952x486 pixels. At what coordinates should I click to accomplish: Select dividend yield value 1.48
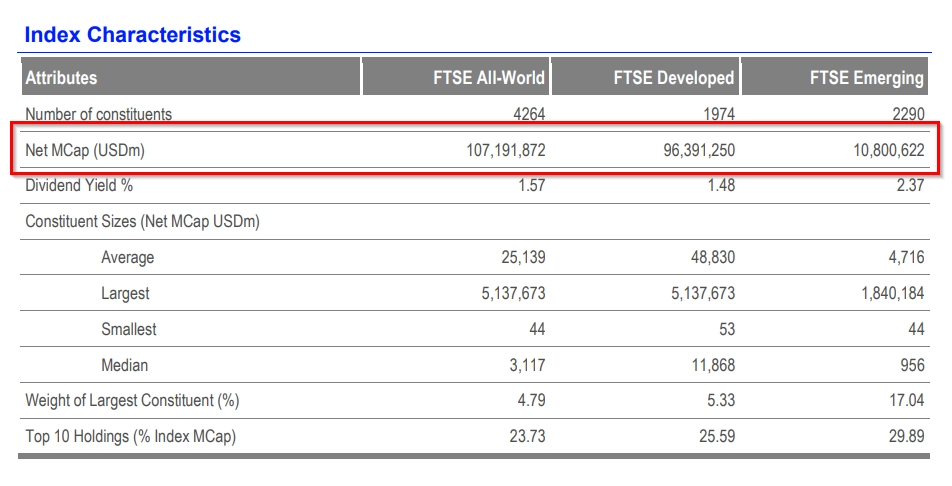tap(721, 185)
